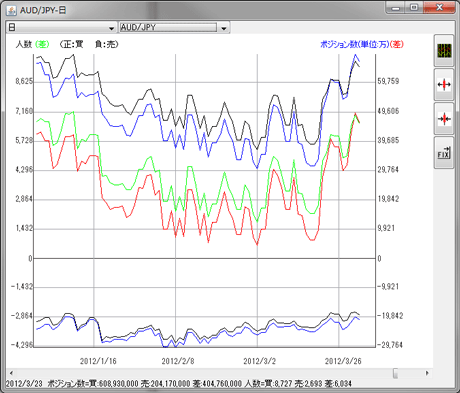Click the Java application icon in title bar
This screenshot has height=393, width=460.
coord(11,10)
